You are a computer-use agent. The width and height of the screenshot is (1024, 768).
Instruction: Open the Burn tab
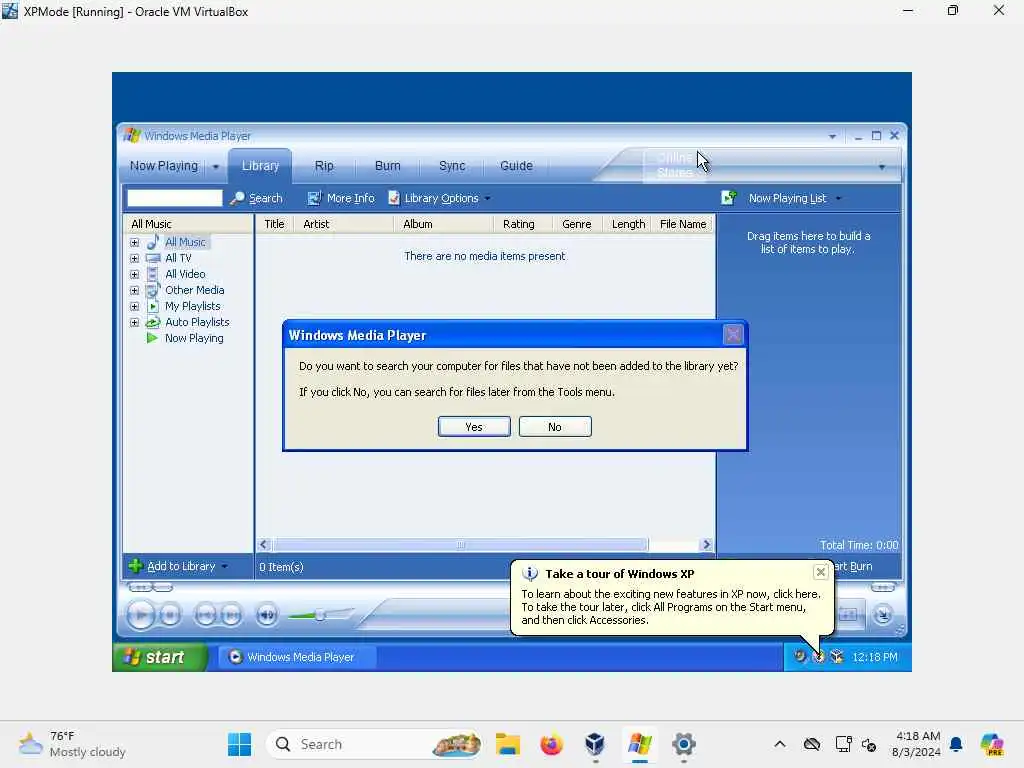pyautogui.click(x=387, y=166)
